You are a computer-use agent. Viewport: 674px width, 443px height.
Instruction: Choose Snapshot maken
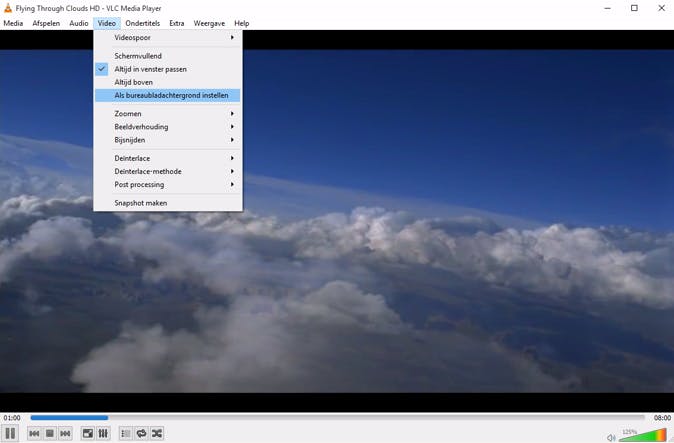168,203
